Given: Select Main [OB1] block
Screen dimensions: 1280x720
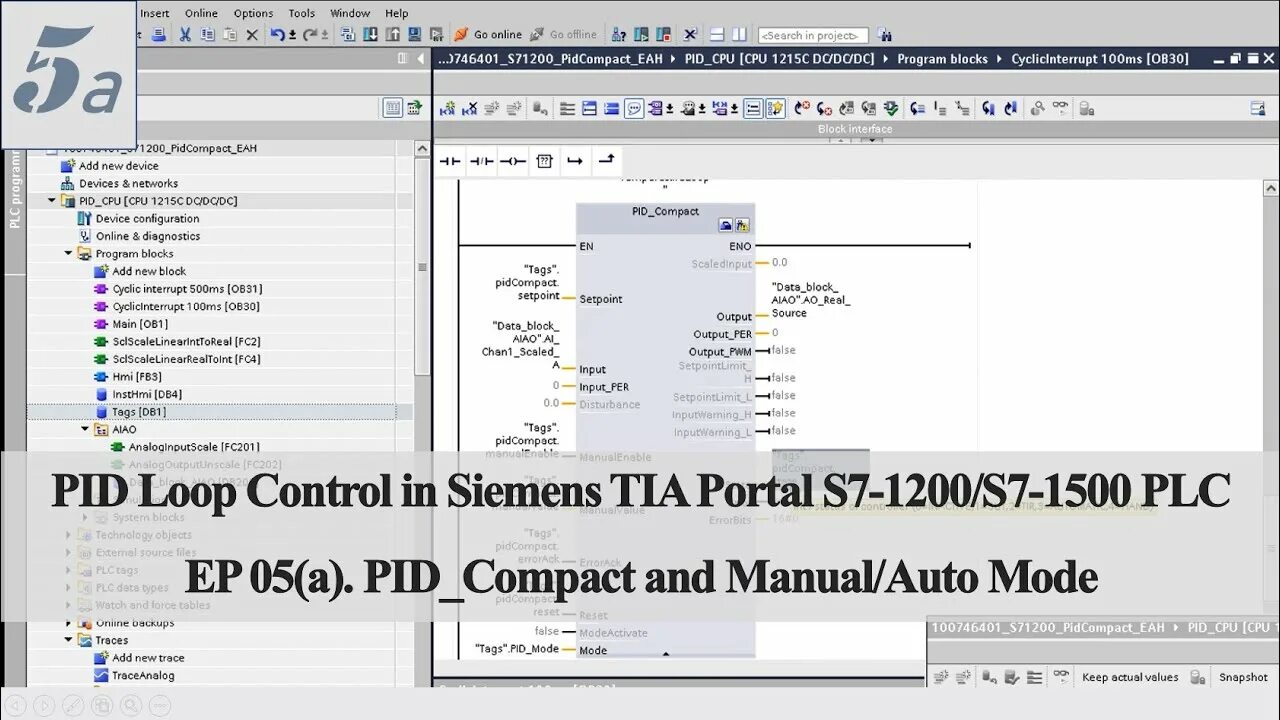Looking at the screenshot, I should [x=140, y=324].
